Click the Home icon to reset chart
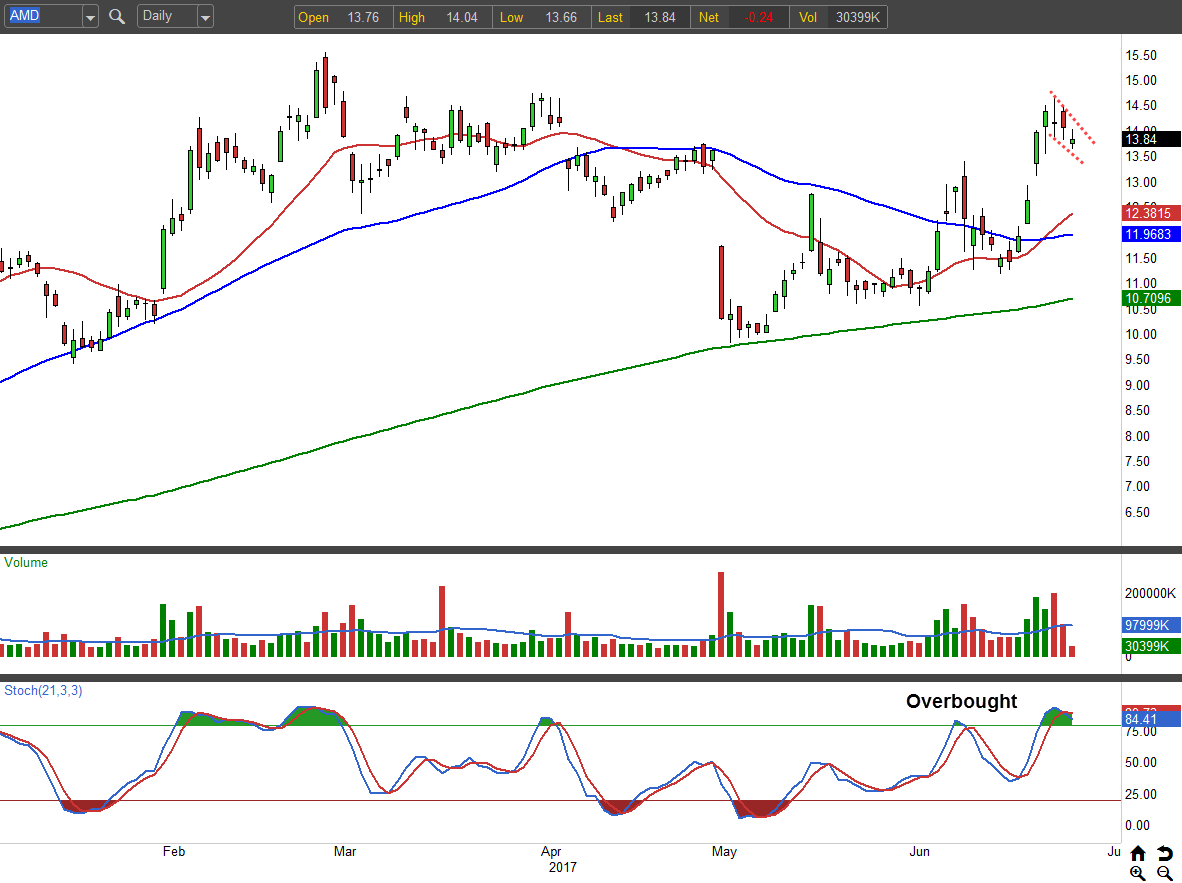This screenshot has height=883, width=1182. click(x=1138, y=853)
